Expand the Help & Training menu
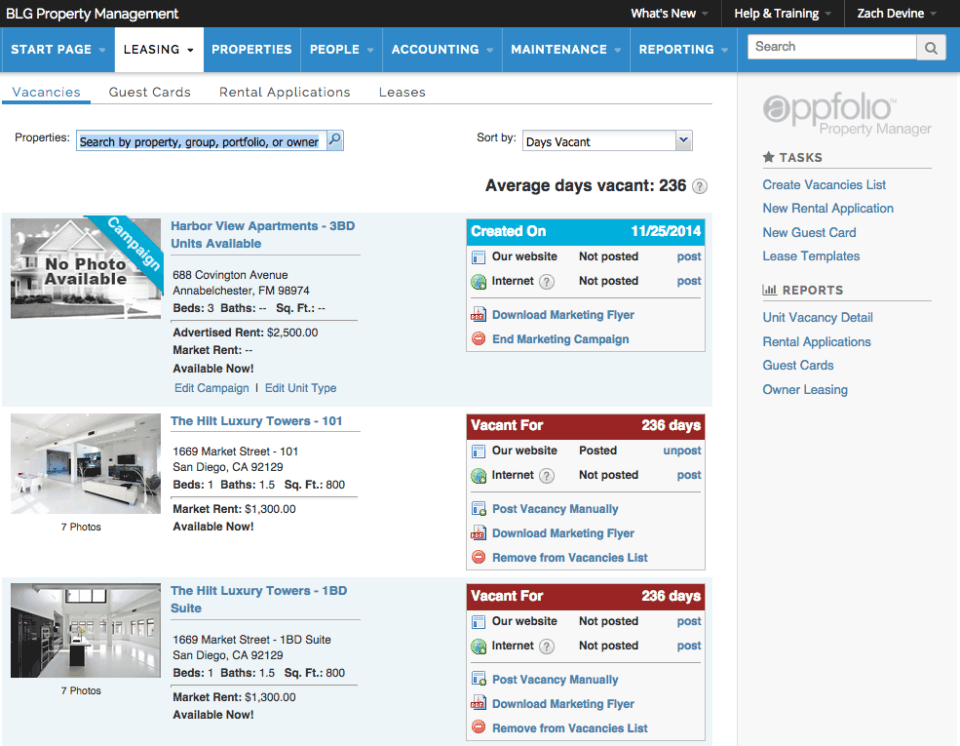This screenshot has width=960, height=746. coord(783,14)
